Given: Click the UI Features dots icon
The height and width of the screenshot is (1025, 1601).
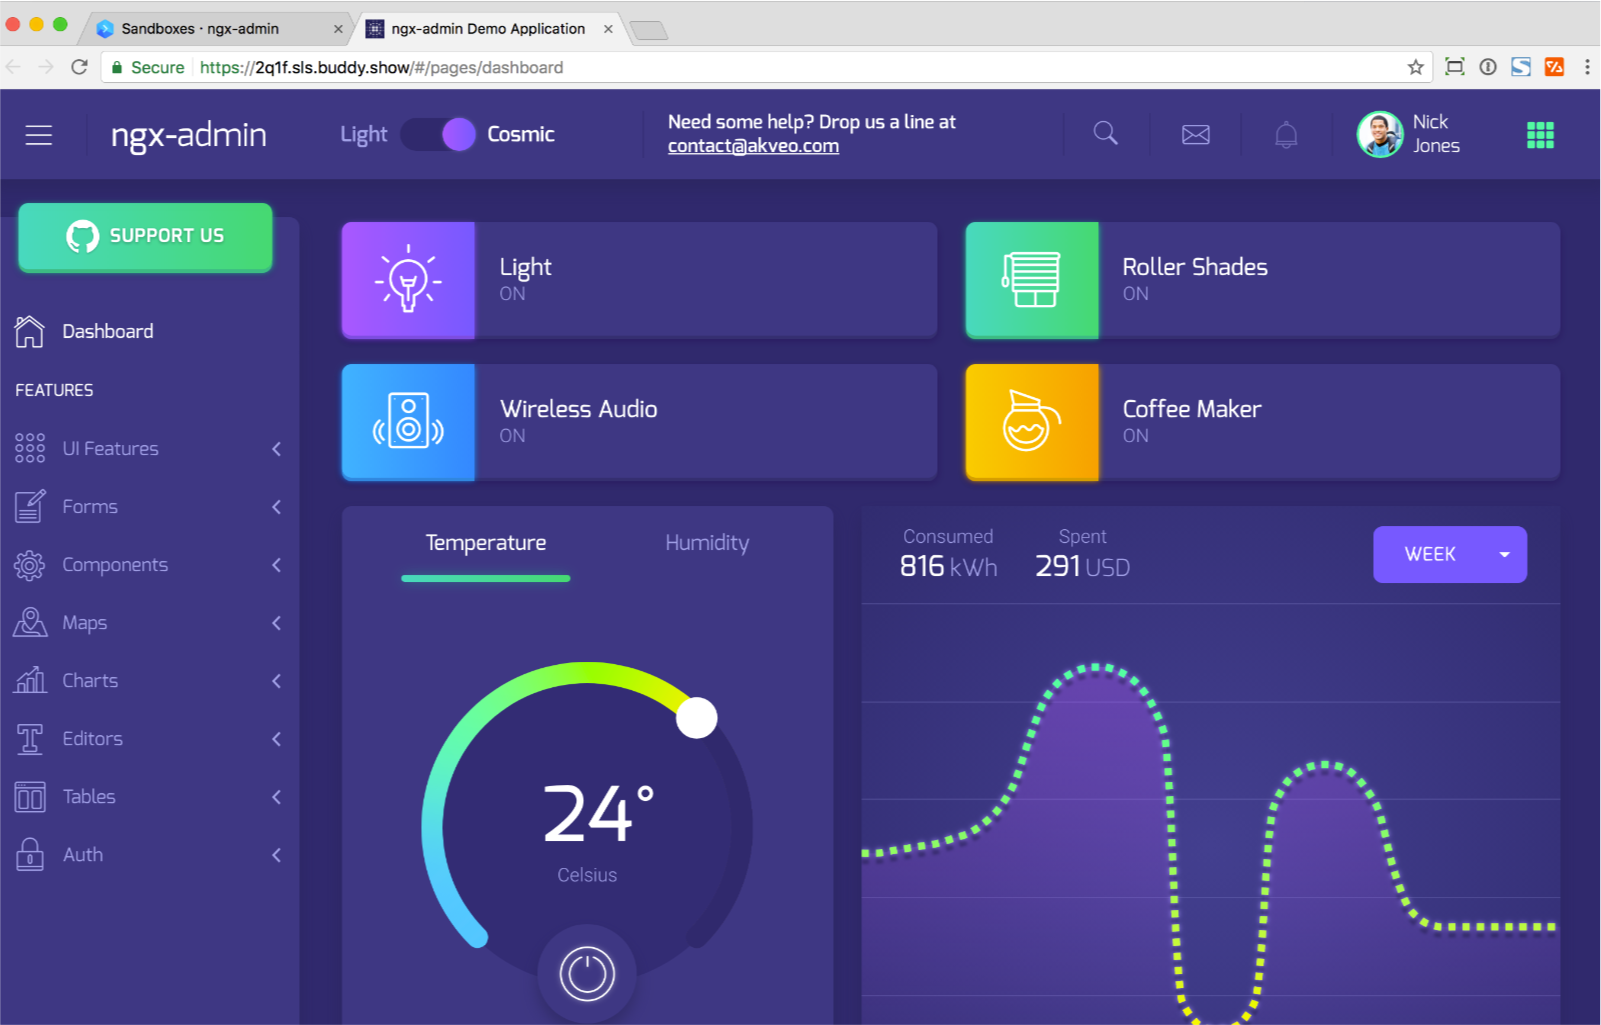Looking at the screenshot, I should [30, 448].
